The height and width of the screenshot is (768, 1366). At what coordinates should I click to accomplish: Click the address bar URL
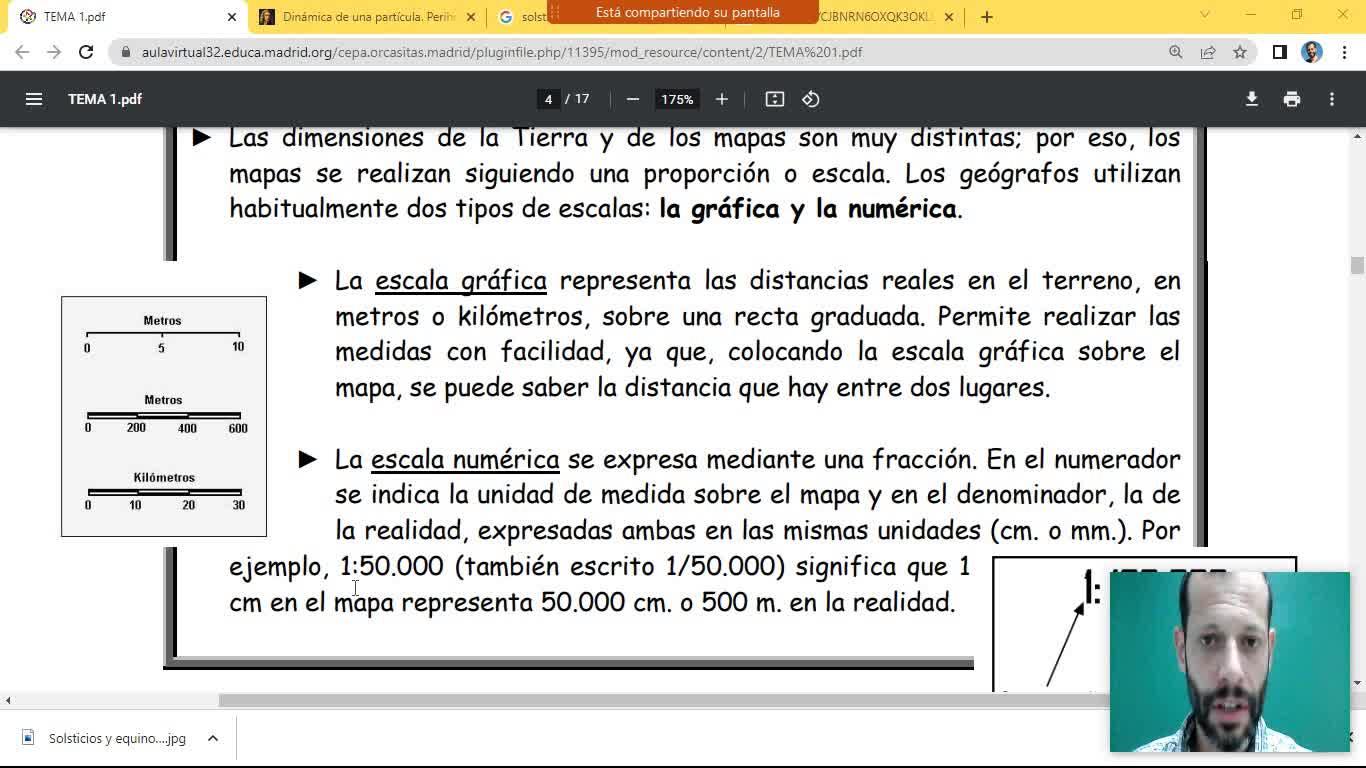point(502,52)
